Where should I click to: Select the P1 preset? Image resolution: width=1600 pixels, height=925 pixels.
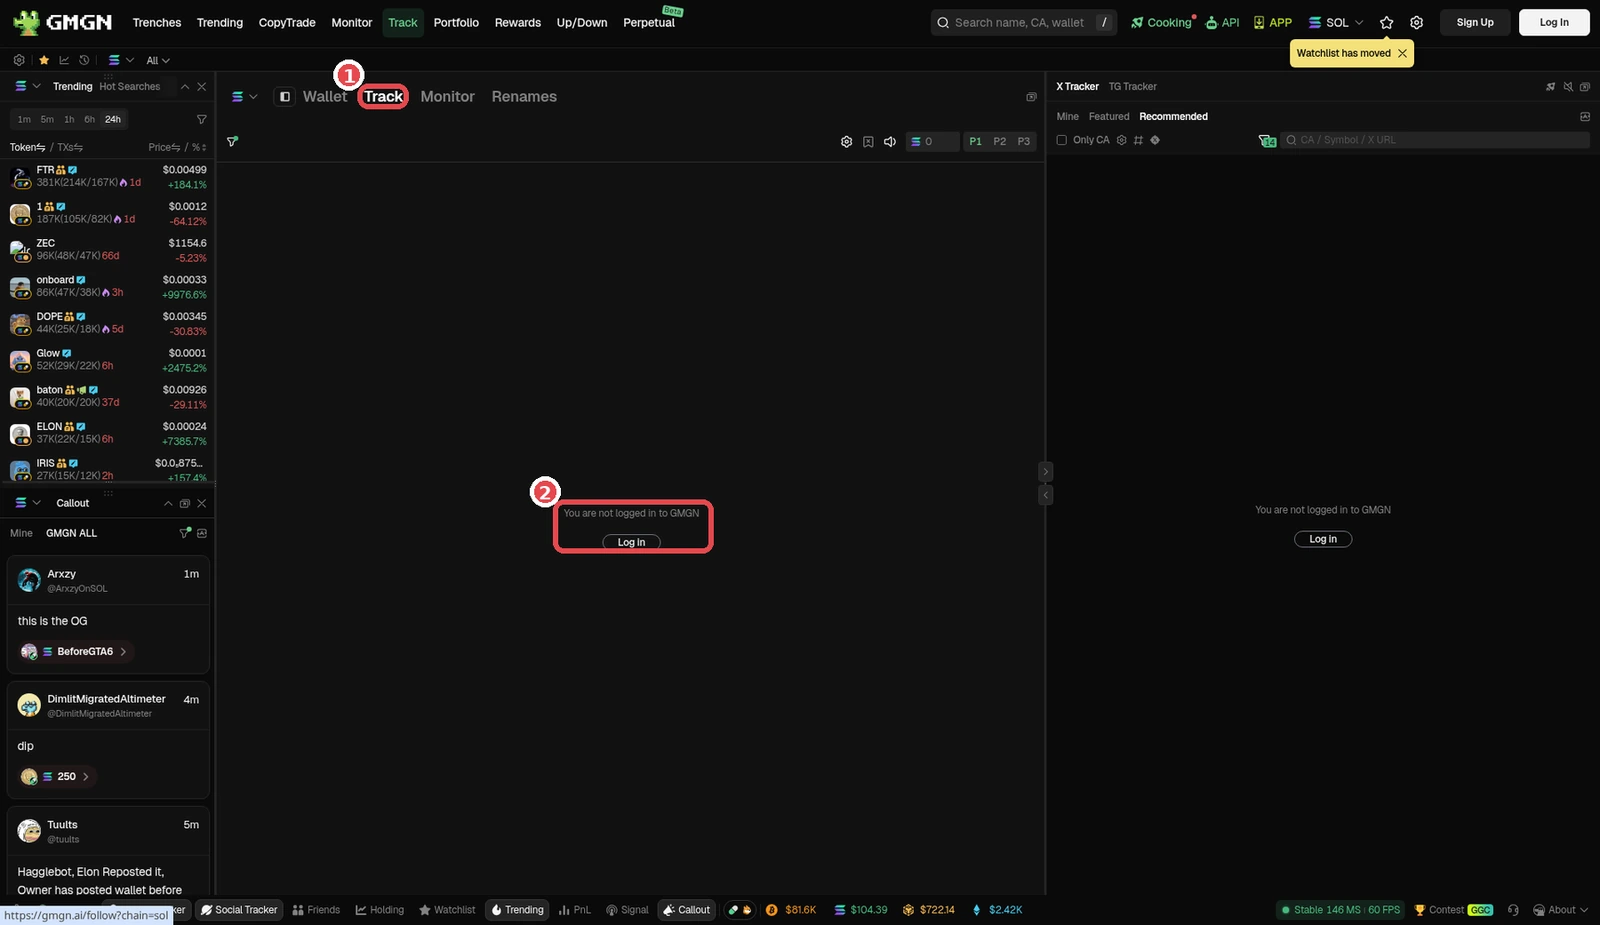click(975, 142)
